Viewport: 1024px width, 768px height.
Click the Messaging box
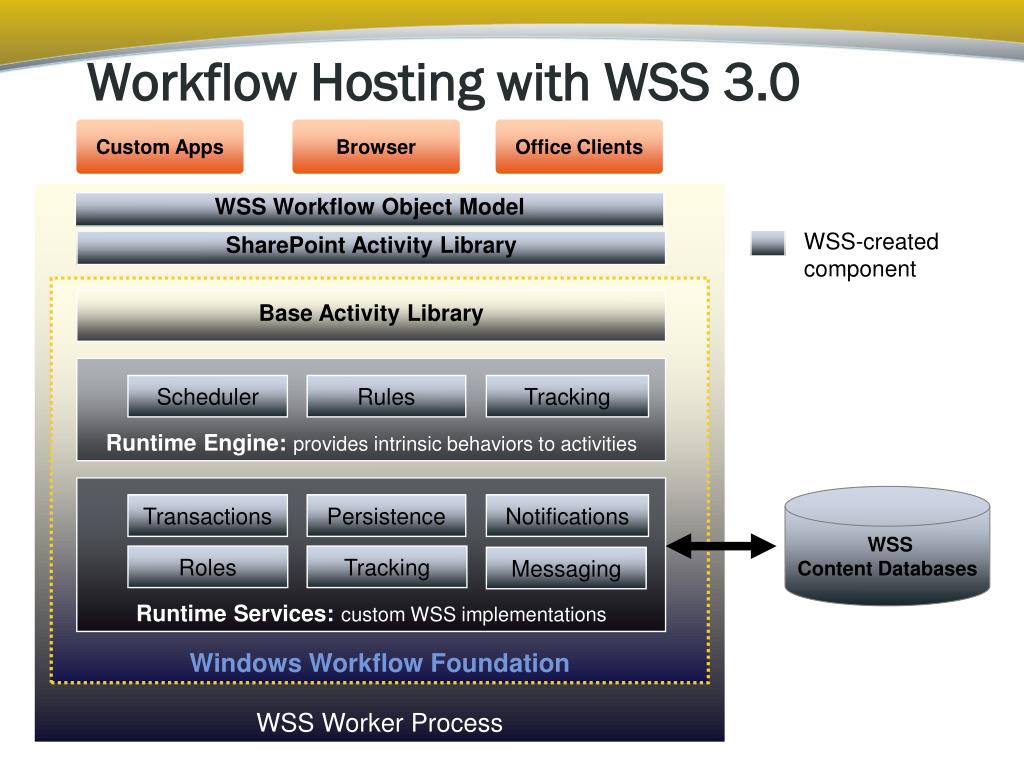click(566, 568)
